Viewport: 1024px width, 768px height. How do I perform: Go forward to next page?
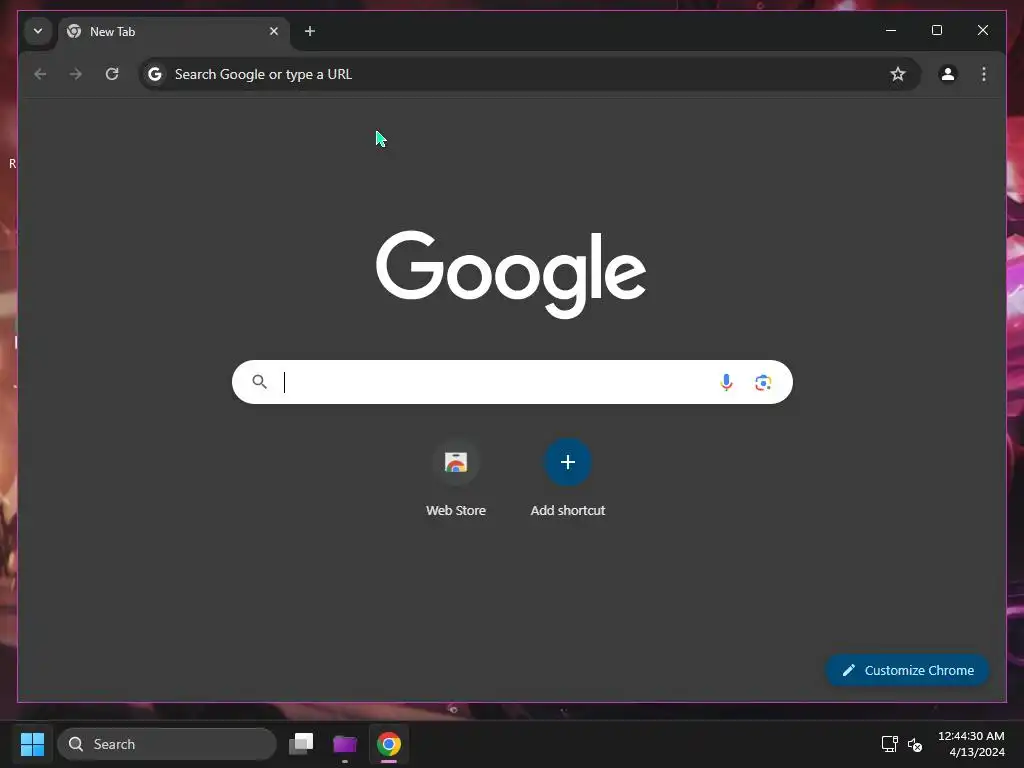click(76, 74)
